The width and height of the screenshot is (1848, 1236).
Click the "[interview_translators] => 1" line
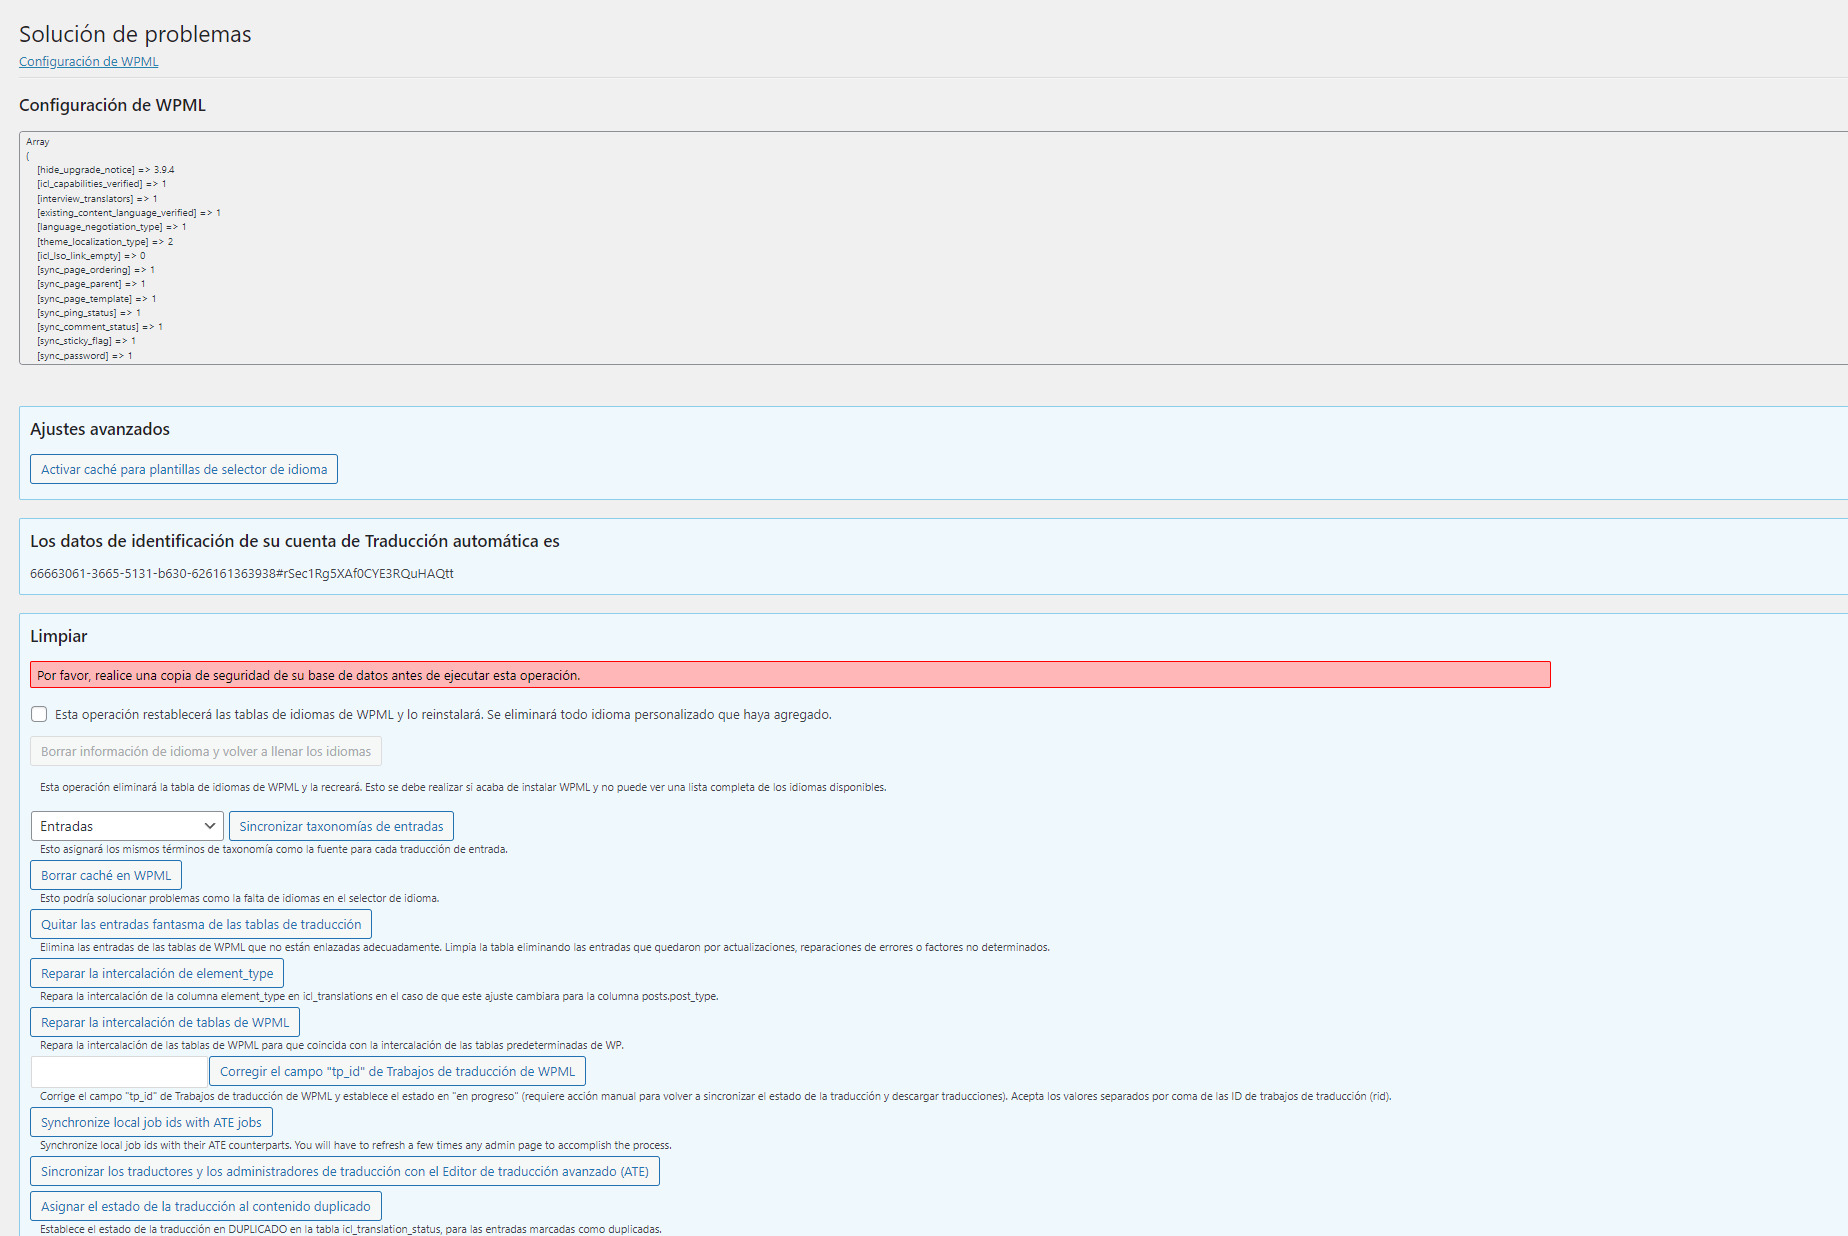98,199
